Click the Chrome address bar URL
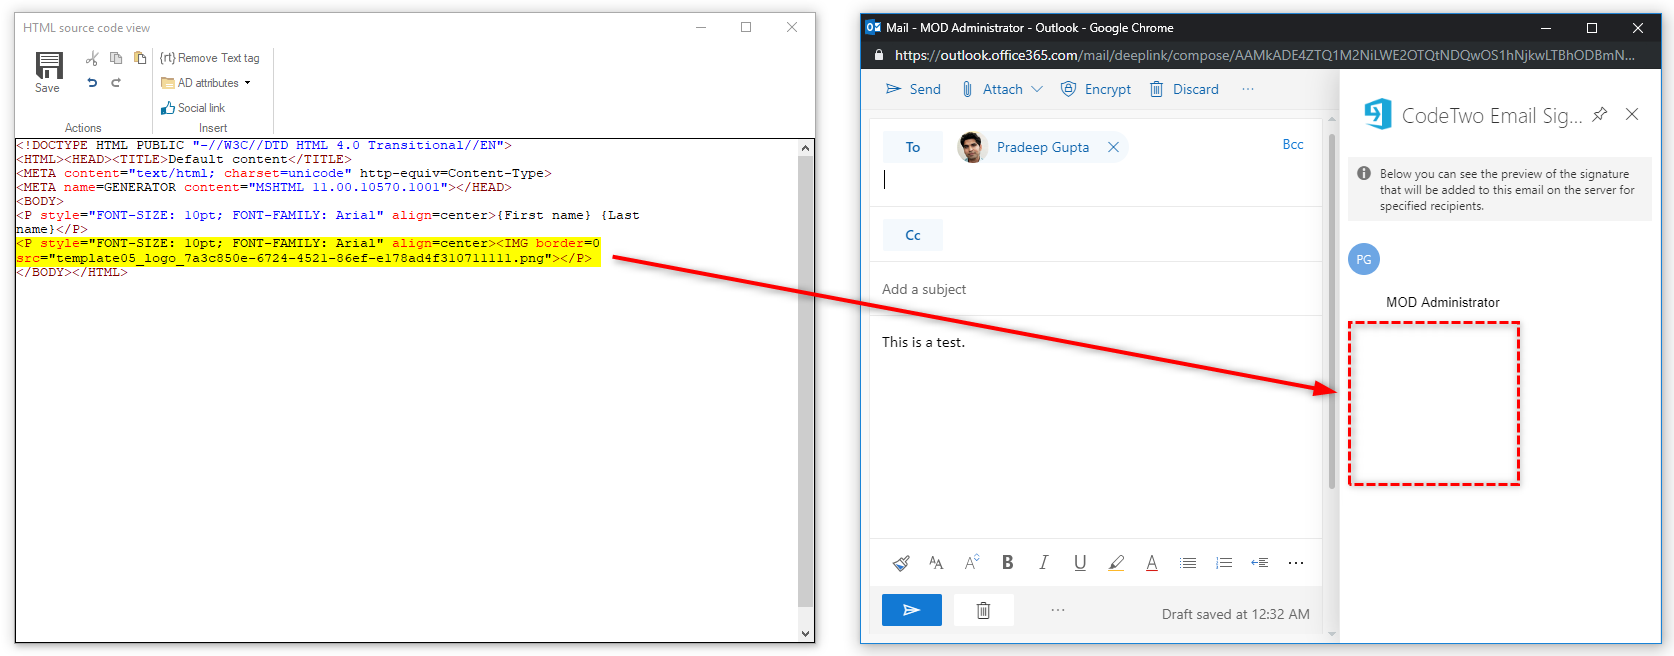This screenshot has height=656, width=1674. point(1264,55)
